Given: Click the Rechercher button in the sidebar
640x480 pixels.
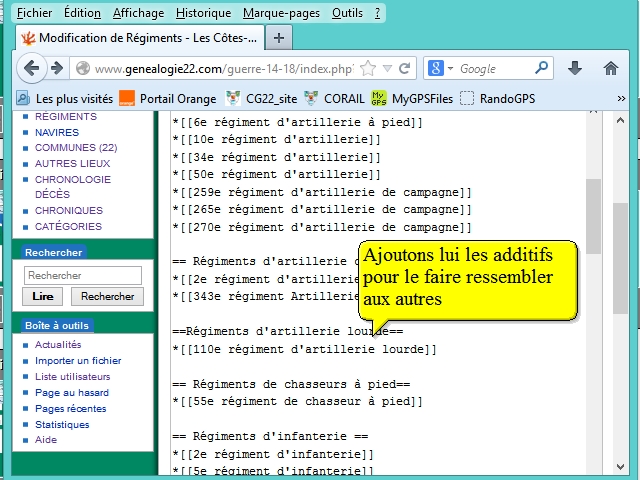Looking at the screenshot, I should click(x=107, y=296).
